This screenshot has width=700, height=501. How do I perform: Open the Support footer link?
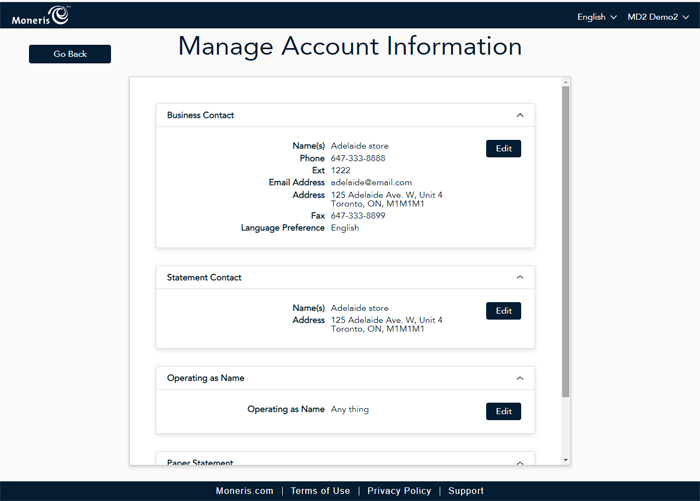point(466,491)
